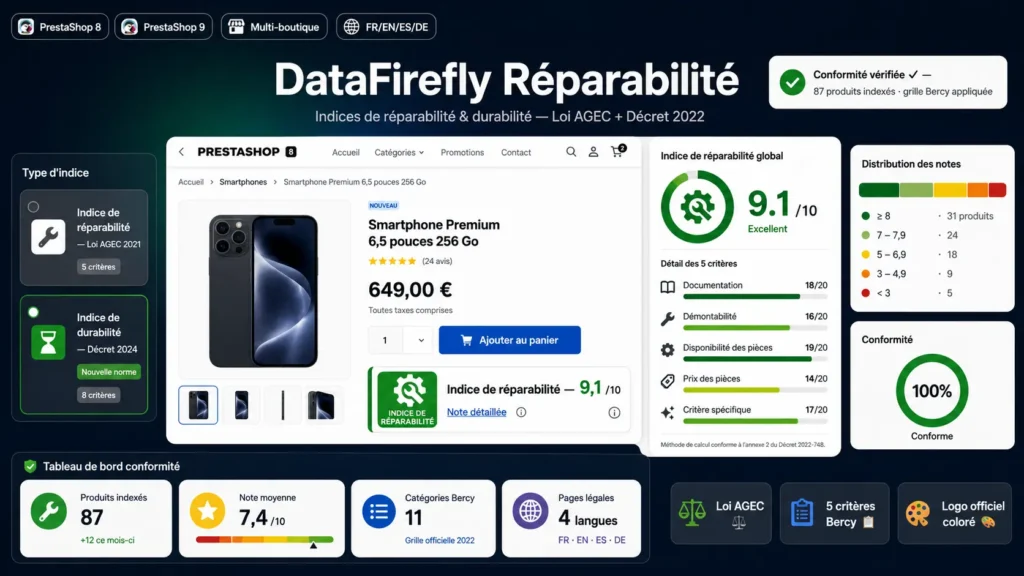Screen dimensions: 1024x576
Task: Select the Indice de durabilité radio button
Action: (x=33, y=312)
